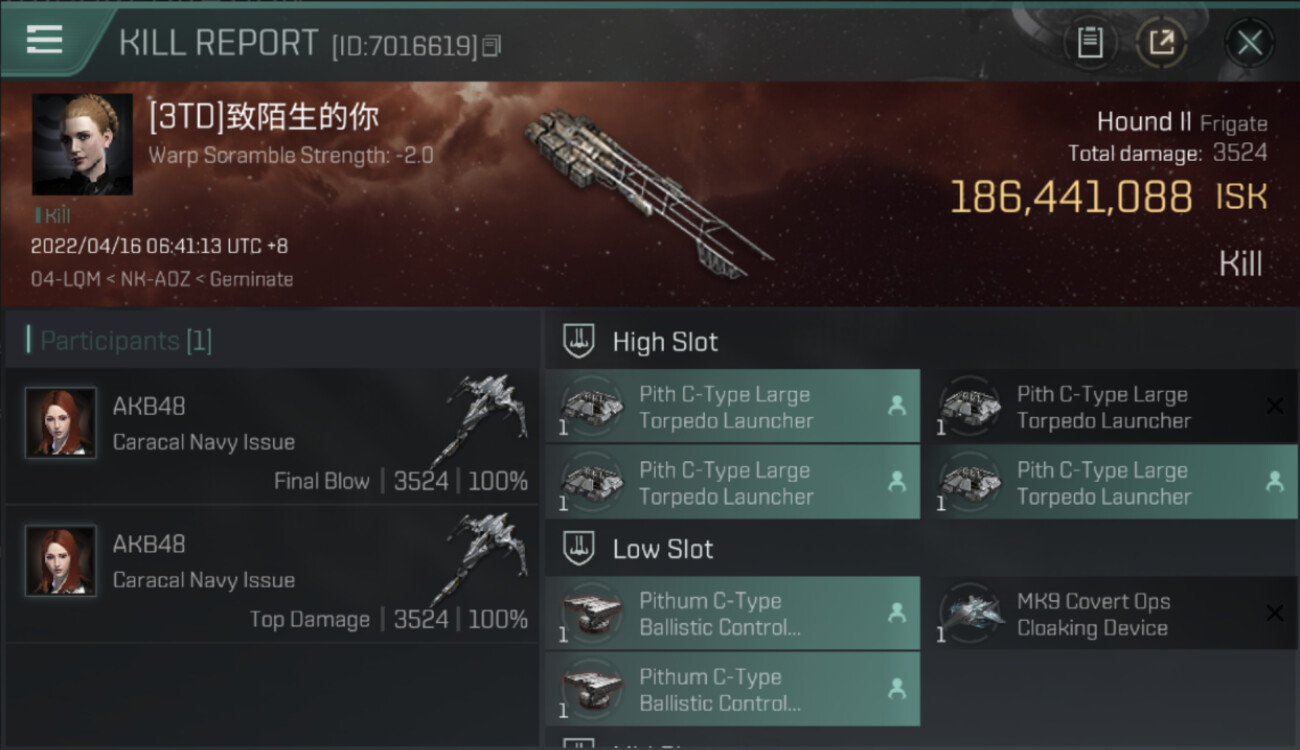Click the share export icon in header
The width and height of the screenshot is (1300, 750).
[x=1161, y=42]
